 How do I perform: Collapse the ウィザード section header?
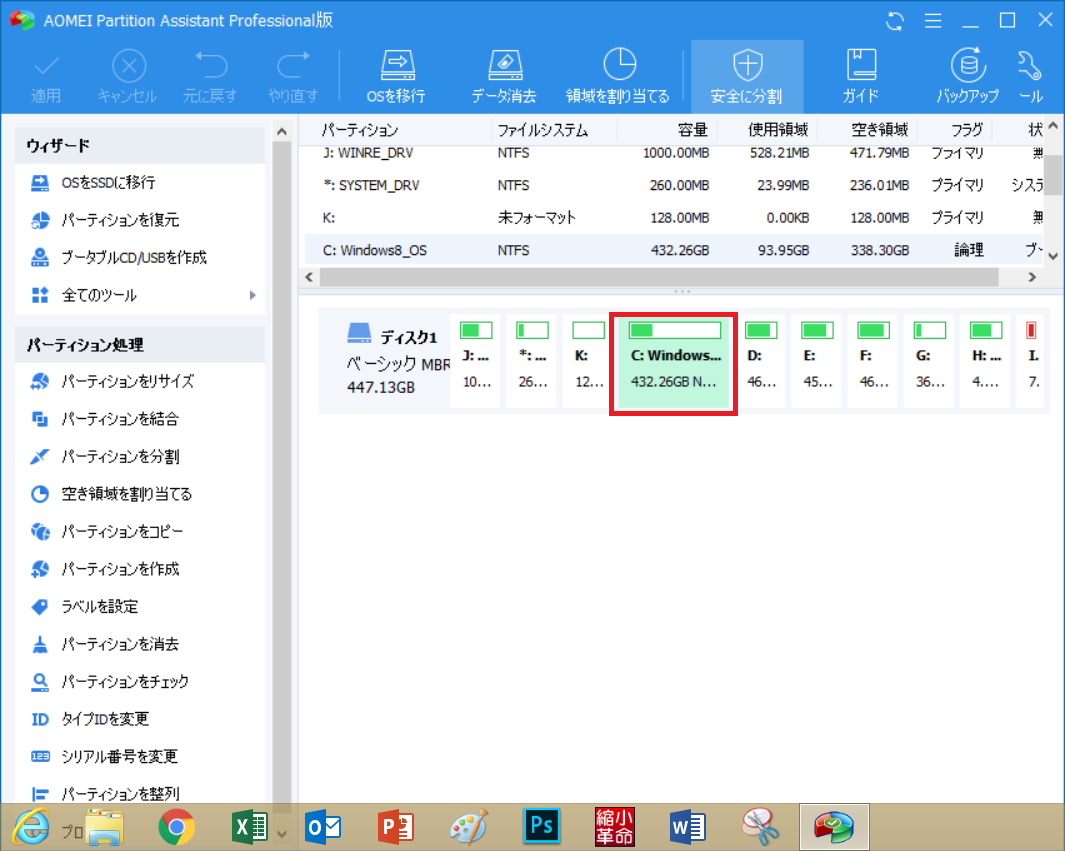[140, 145]
